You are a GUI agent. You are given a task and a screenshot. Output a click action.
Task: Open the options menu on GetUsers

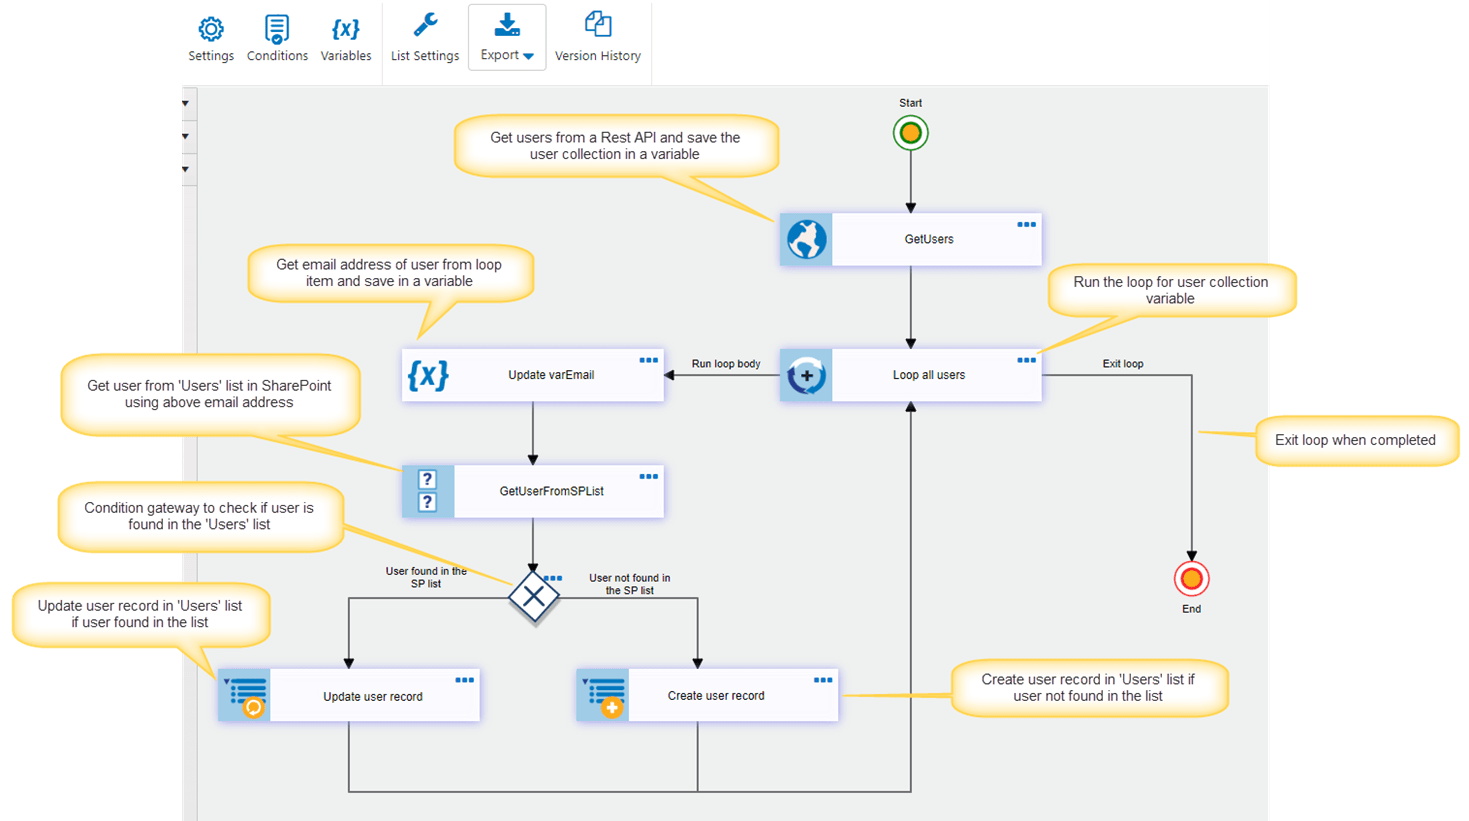(1026, 225)
